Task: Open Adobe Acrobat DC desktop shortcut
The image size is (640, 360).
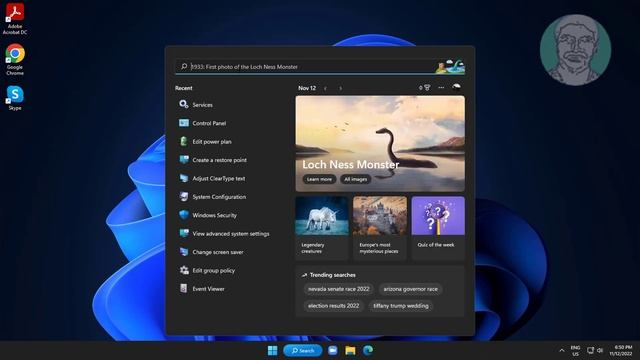Action: tap(15, 18)
